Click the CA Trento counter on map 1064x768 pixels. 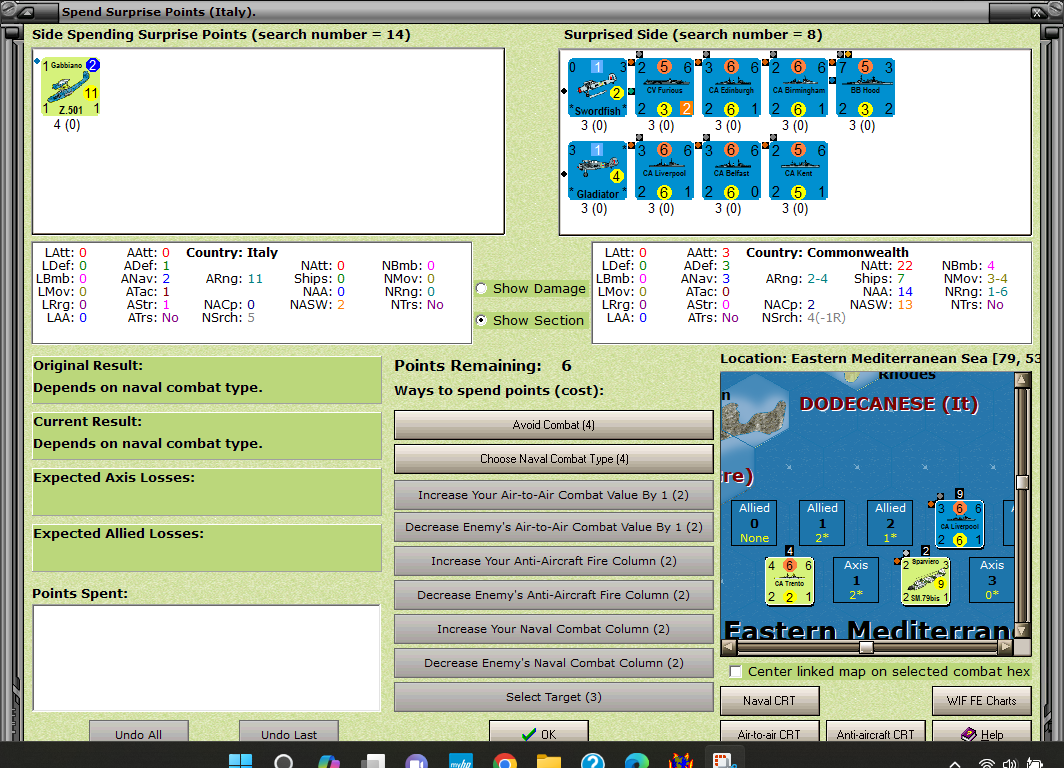tap(789, 581)
